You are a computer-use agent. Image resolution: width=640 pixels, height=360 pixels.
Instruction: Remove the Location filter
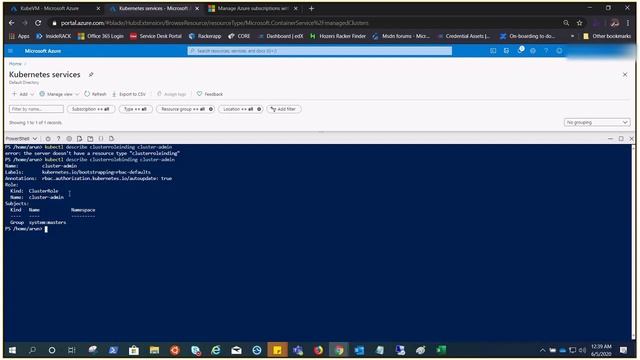pyautogui.click(x=259, y=109)
